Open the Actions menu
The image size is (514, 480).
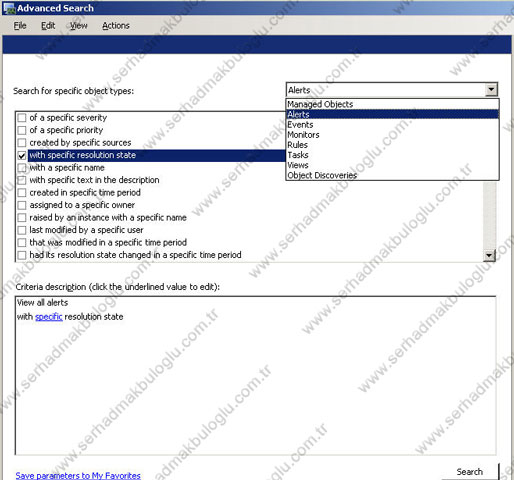point(116,26)
